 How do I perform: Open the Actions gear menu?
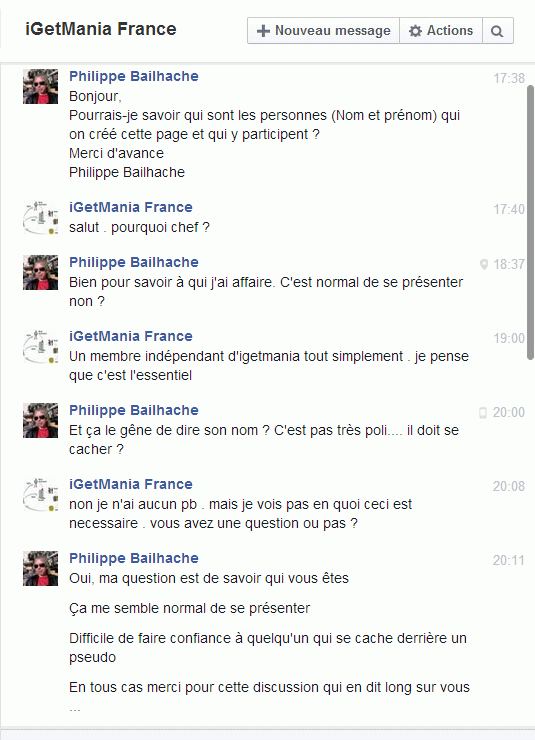tap(441, 31)
